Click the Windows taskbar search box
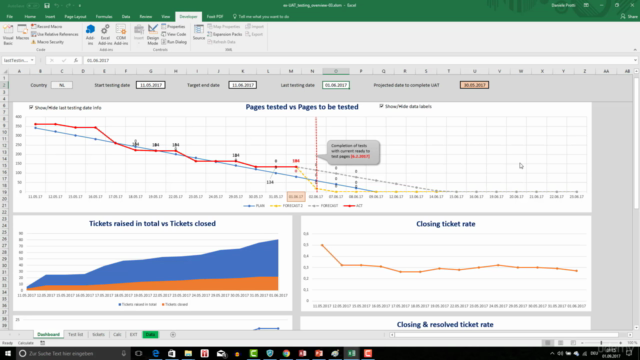Image resolution: width=640 pixels, height=360 pixels. coord(73,353)
